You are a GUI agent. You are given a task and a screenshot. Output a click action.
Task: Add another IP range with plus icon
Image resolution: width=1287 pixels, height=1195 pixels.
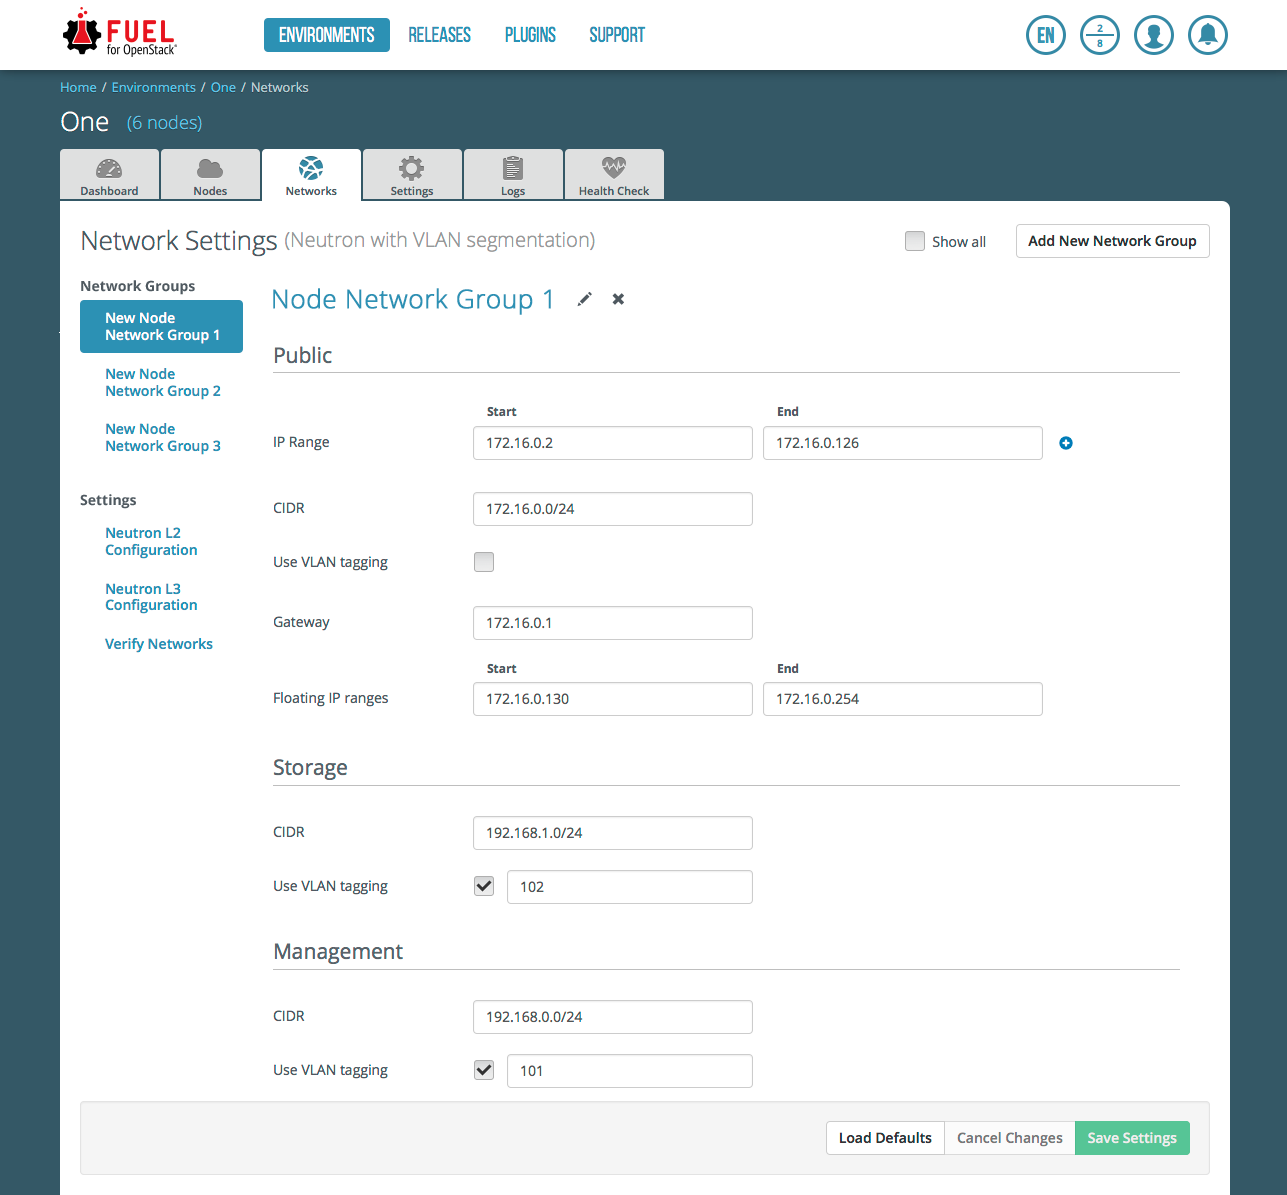1066,443
